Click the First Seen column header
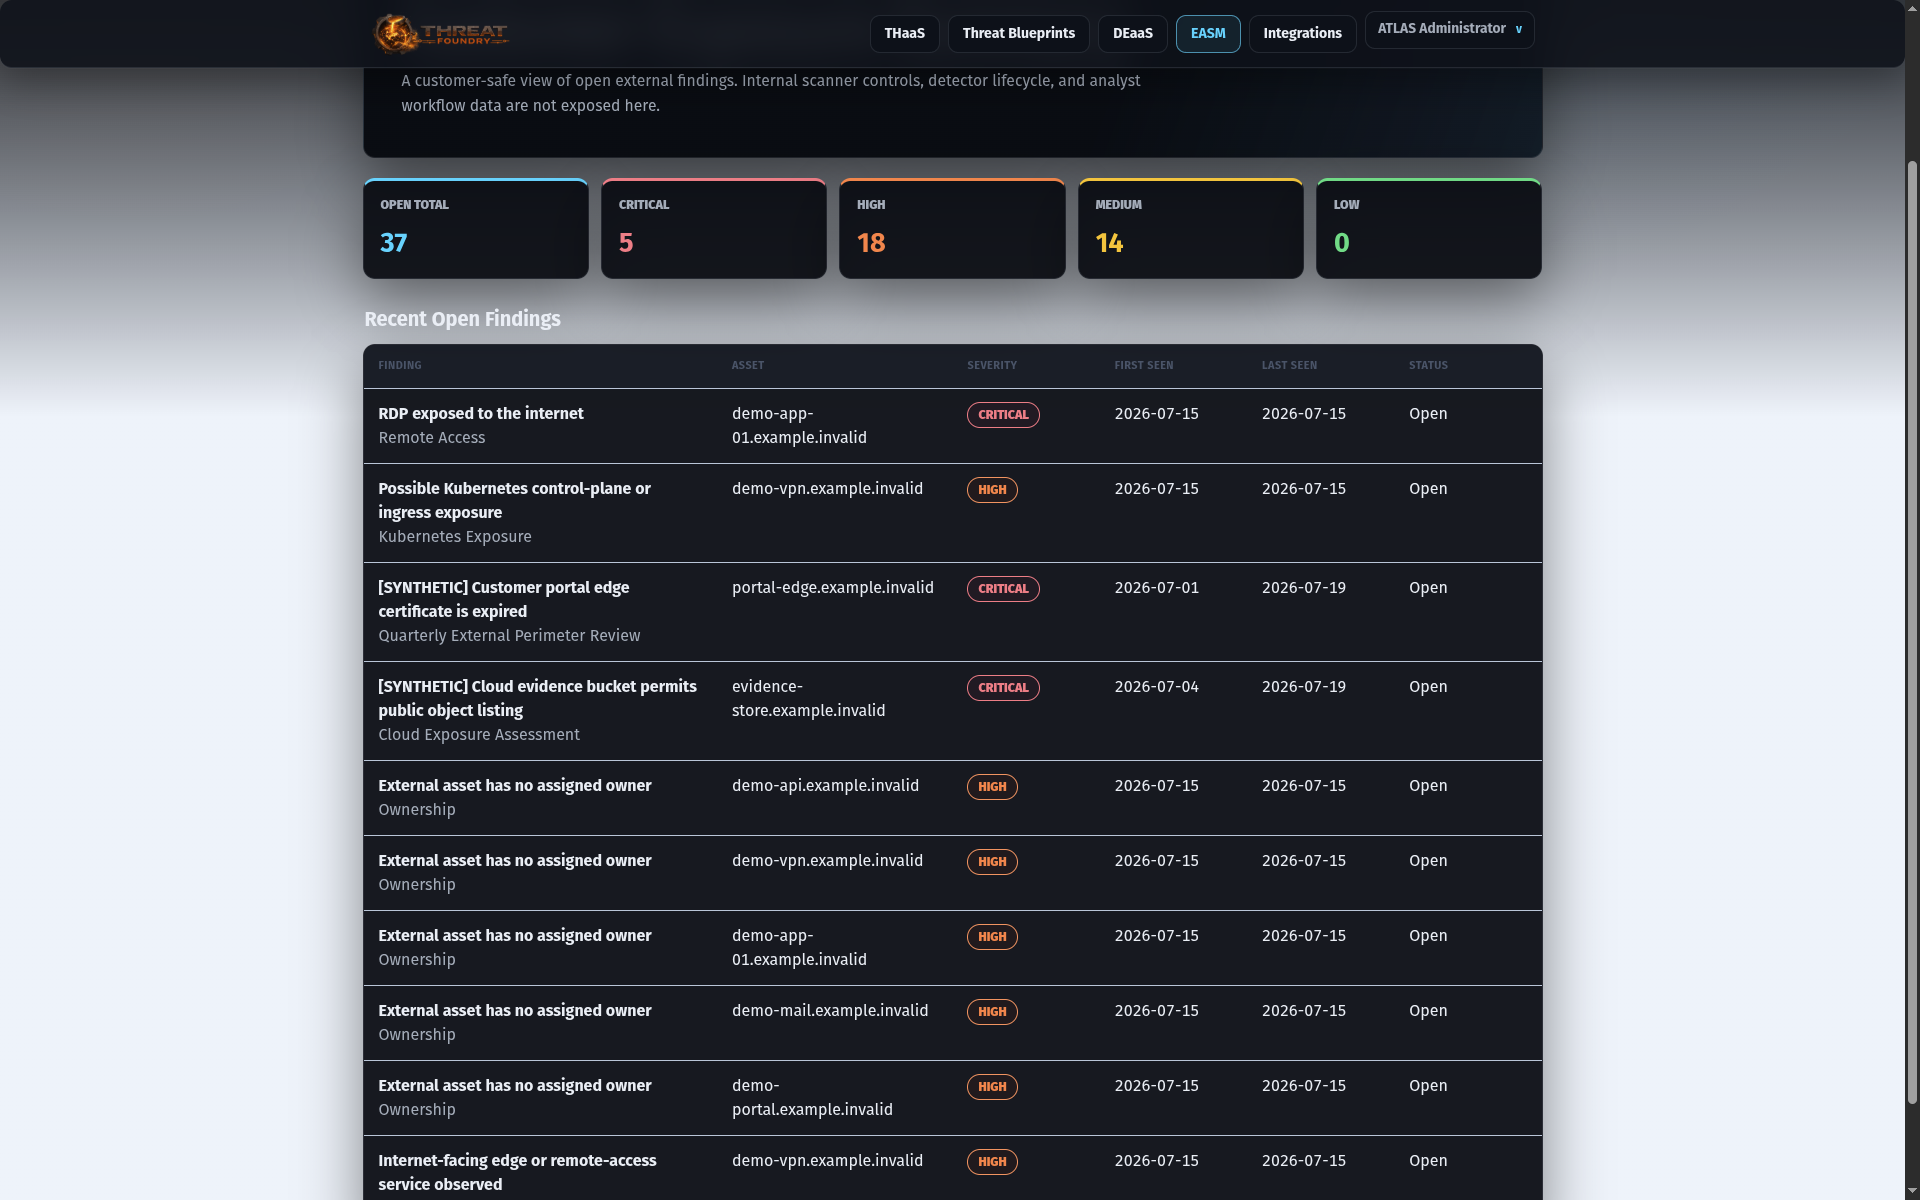 click(1144, 366)
